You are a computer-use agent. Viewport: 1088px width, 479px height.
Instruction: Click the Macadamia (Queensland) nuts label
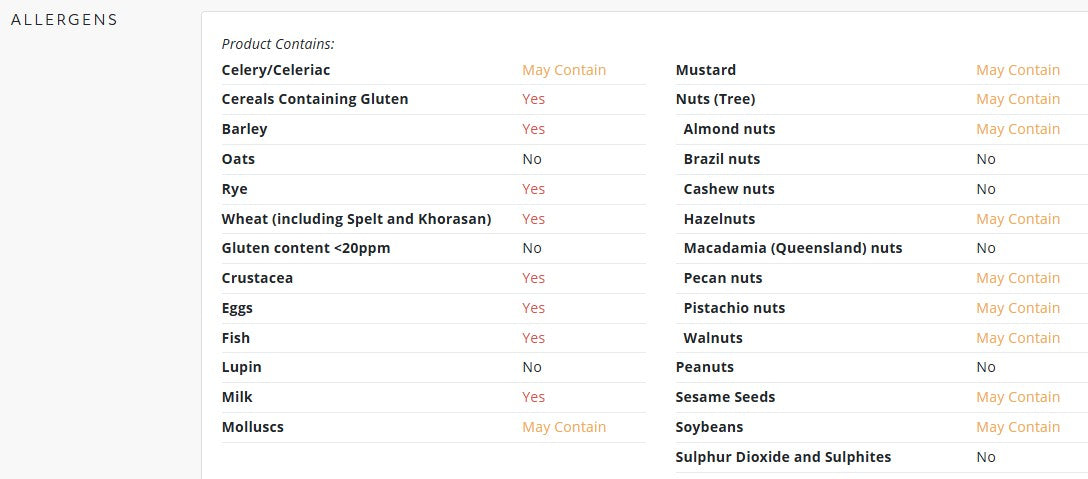click(793, 248)
